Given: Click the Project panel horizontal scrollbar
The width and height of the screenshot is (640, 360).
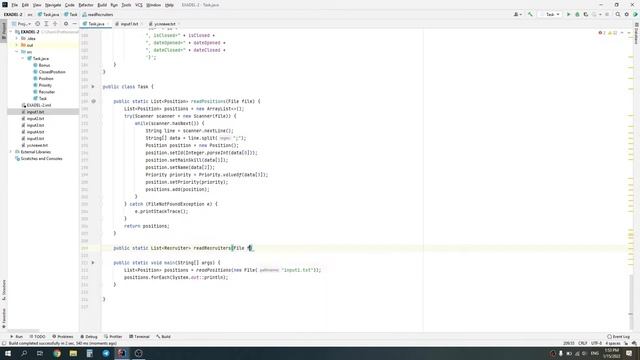Looking at the screenshot, I should [24, 331].
